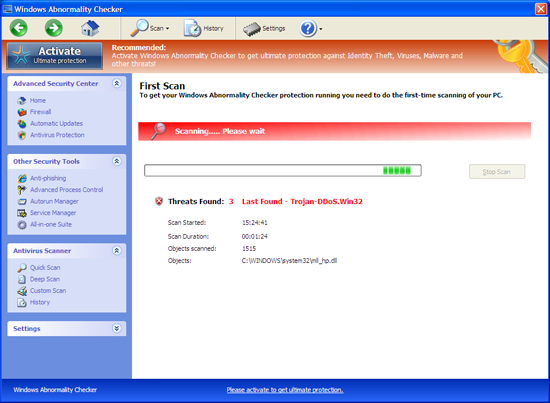Start a Deep Scan from sidebar
Screen dimensions: 550x403
(45, 279)
